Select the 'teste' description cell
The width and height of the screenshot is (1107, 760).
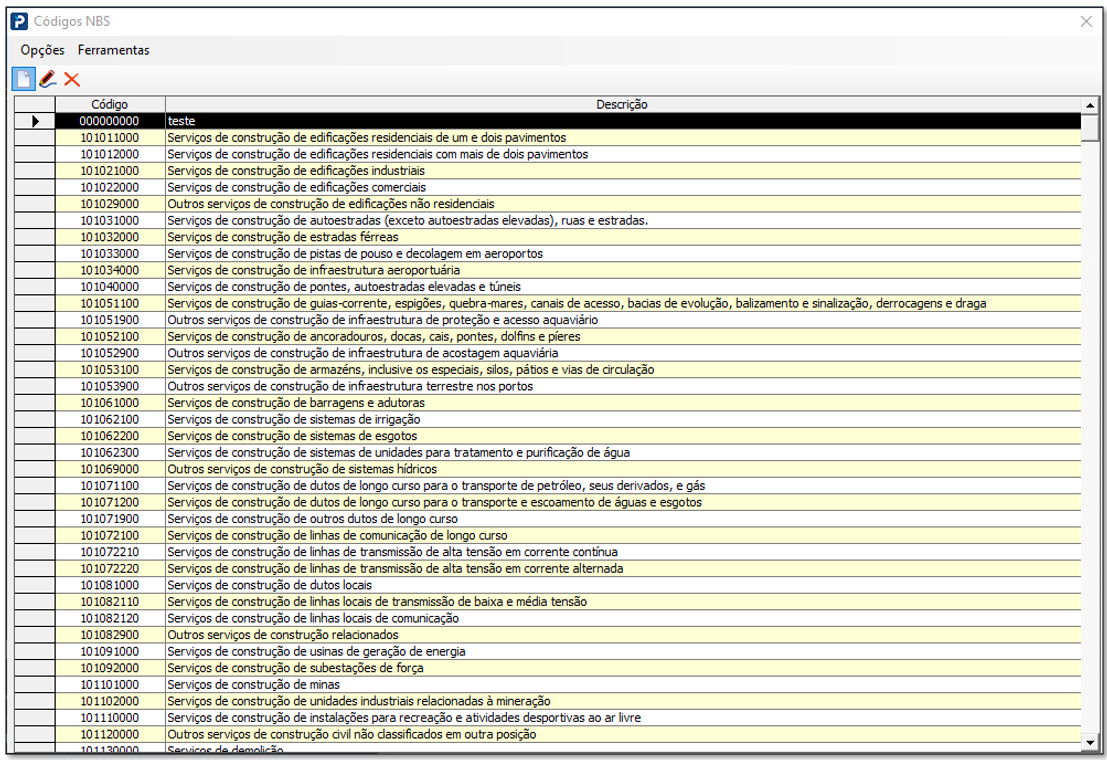coord(623,121)
